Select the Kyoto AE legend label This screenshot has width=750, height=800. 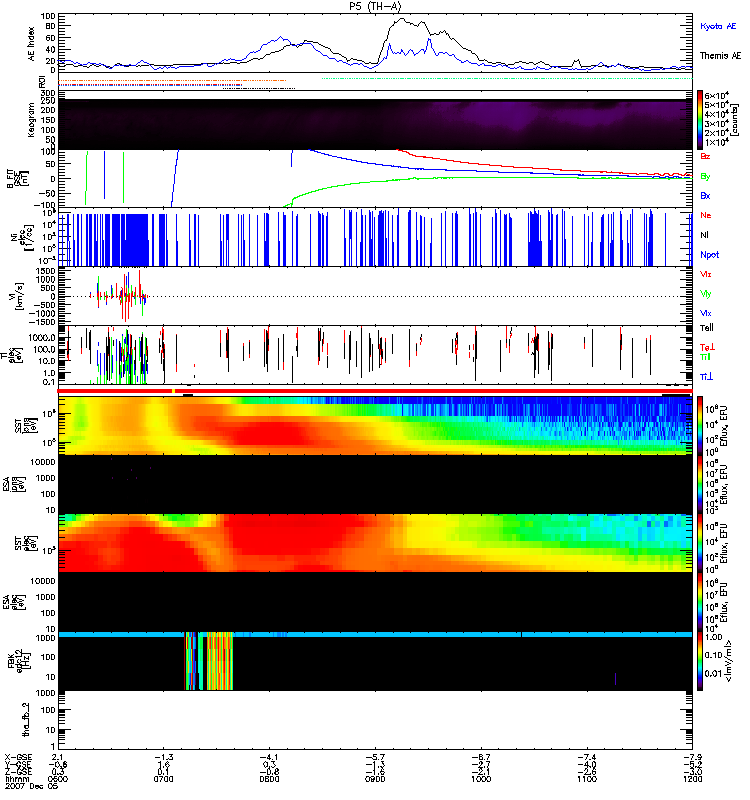point(718,26)
